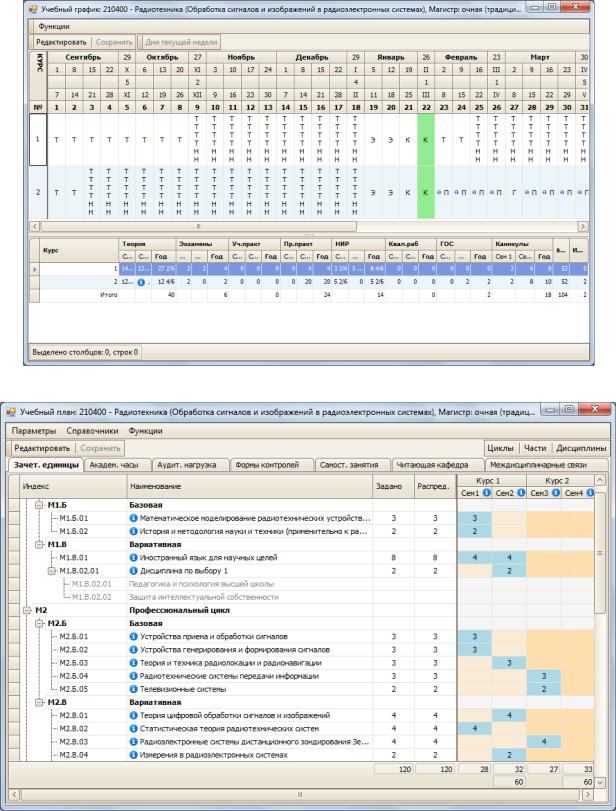The height and width of the screenshot is (811, 616).
Task: Click info icon for Измерения в радиоэлектронных системах
Action: pos(133,755)
